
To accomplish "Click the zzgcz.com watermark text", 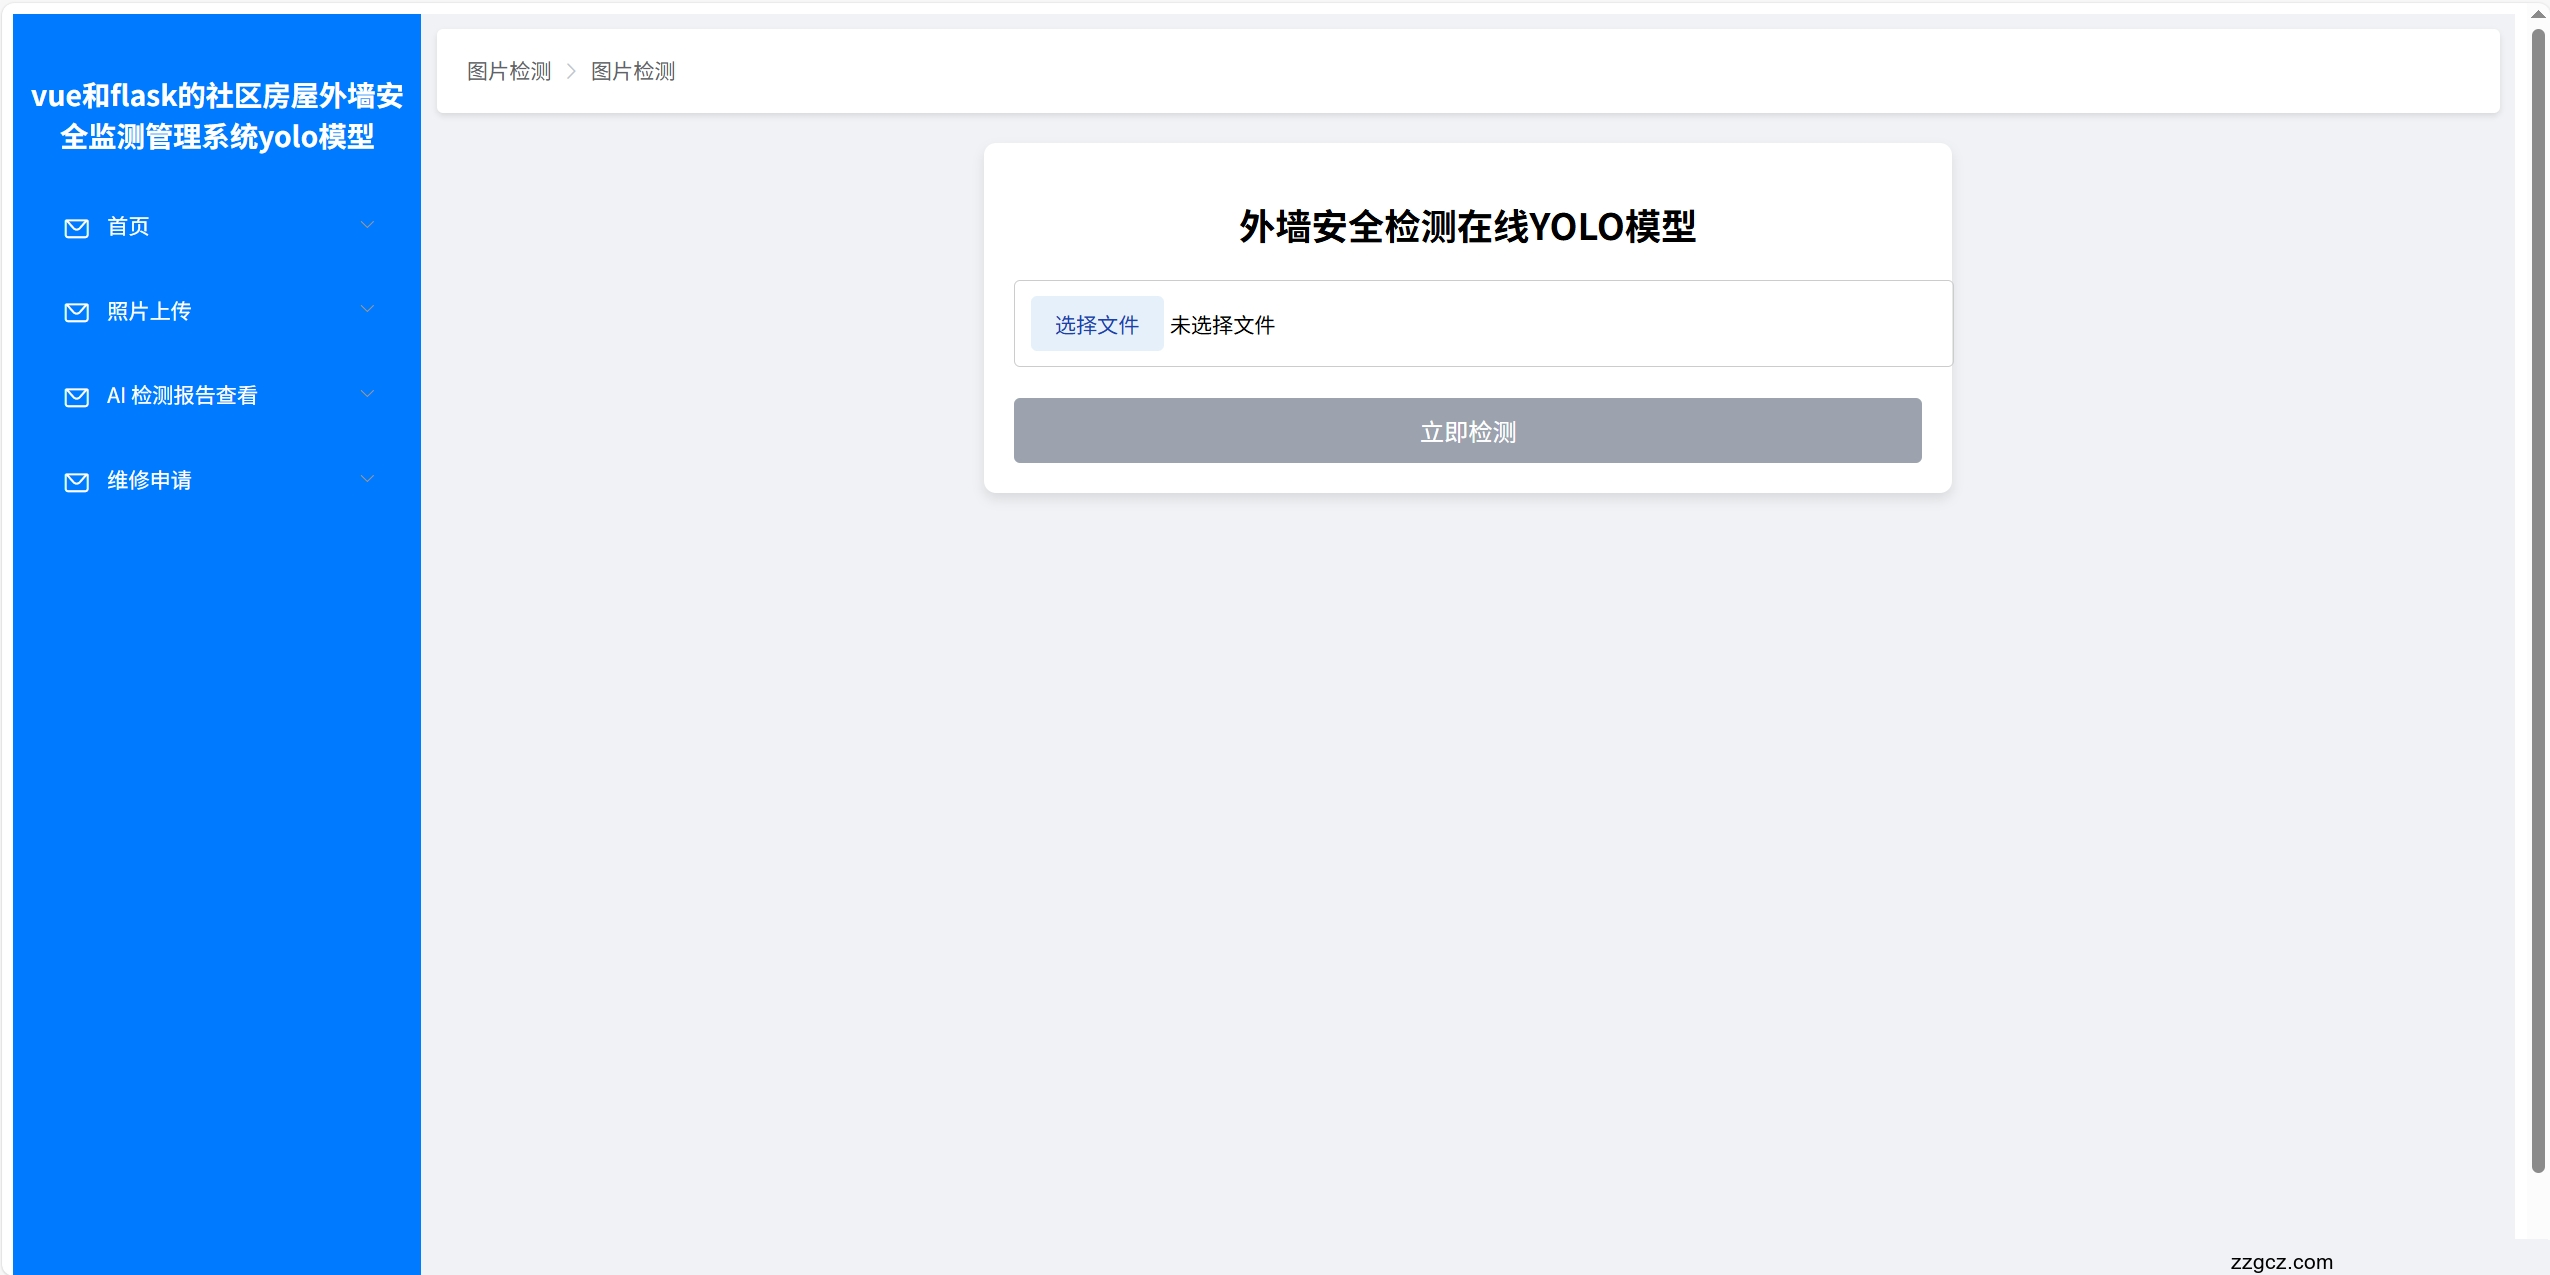I will tap(2283, 1262).
